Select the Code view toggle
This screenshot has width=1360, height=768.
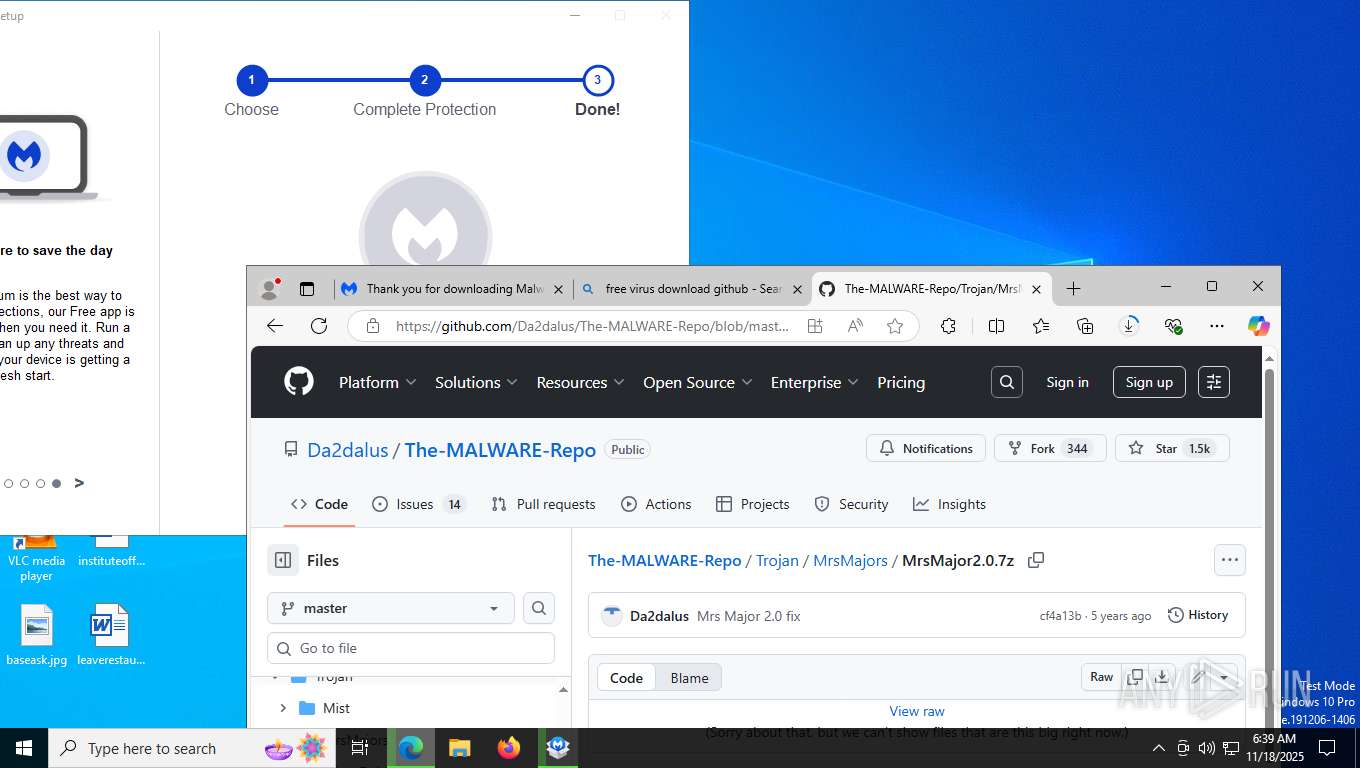[626, 678]
